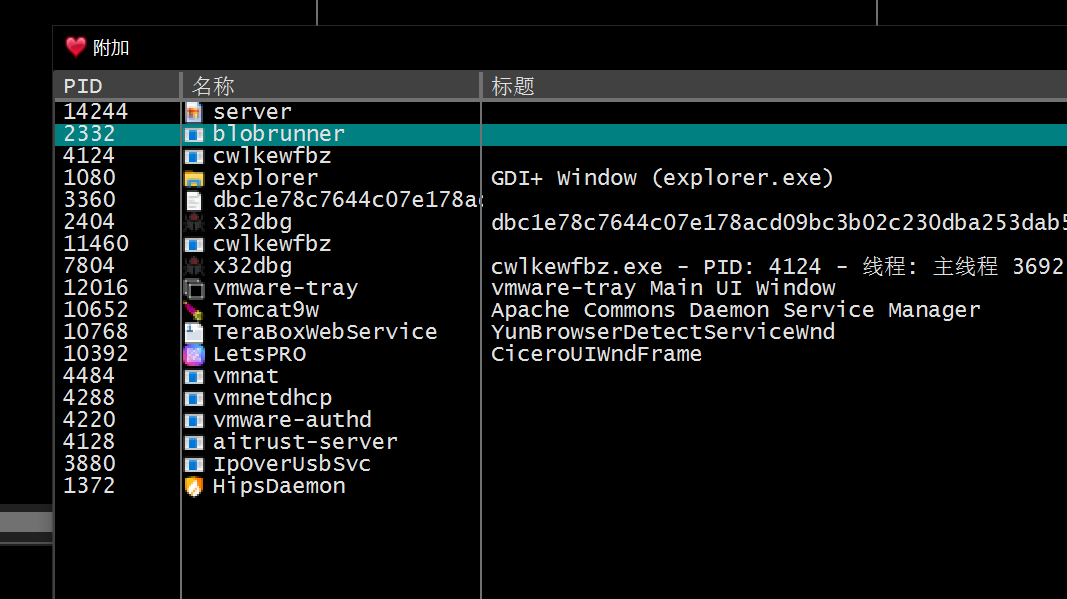The image size is (1067, 599).
Task: Select the highlighted process name 'blobrunner'
Action: tap(279, 134)
